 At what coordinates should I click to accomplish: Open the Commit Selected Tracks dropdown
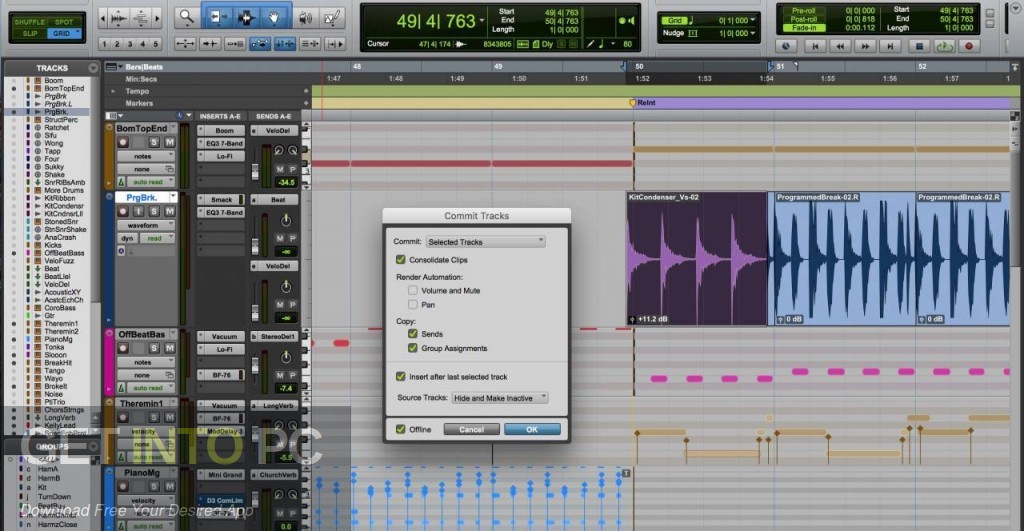tap(486, 242)
